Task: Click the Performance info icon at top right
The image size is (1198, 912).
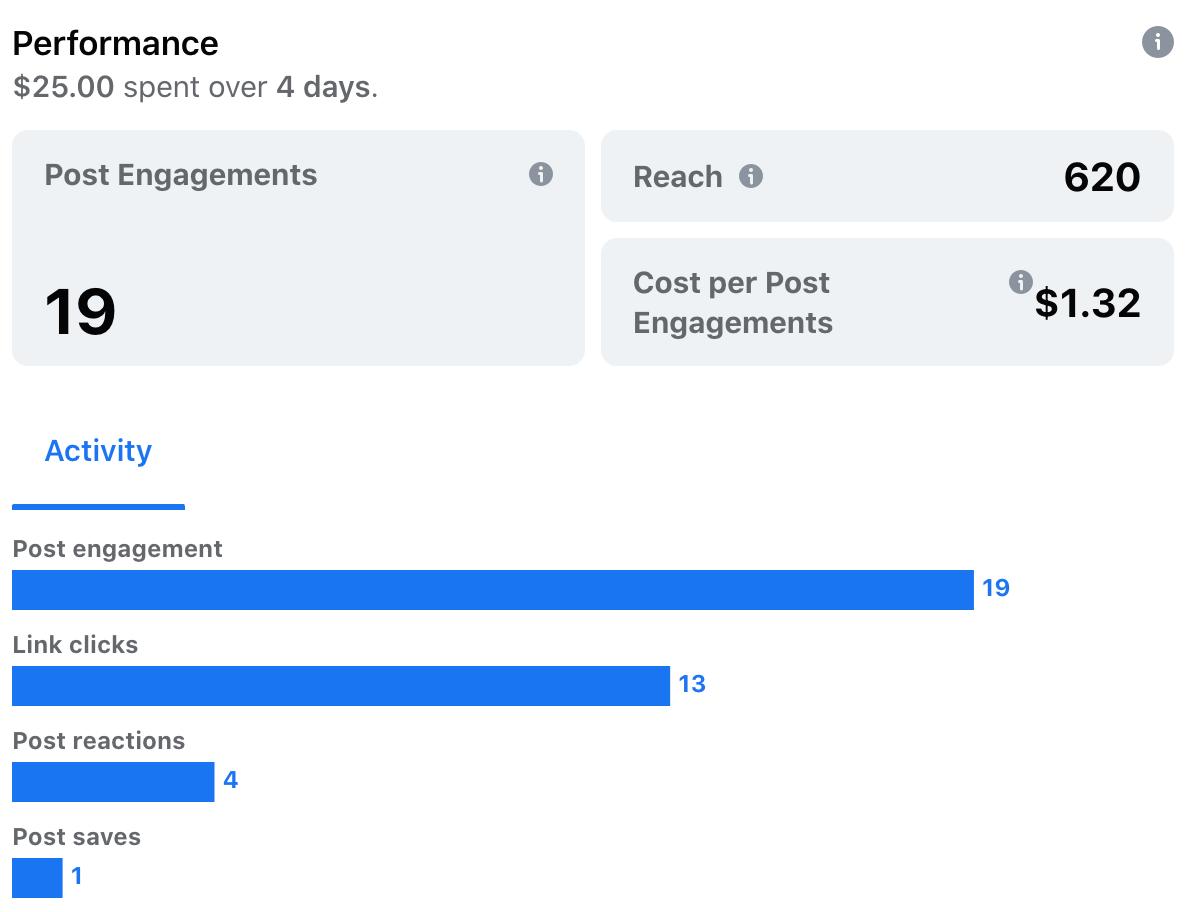Action: click(x=1158, y=42)
